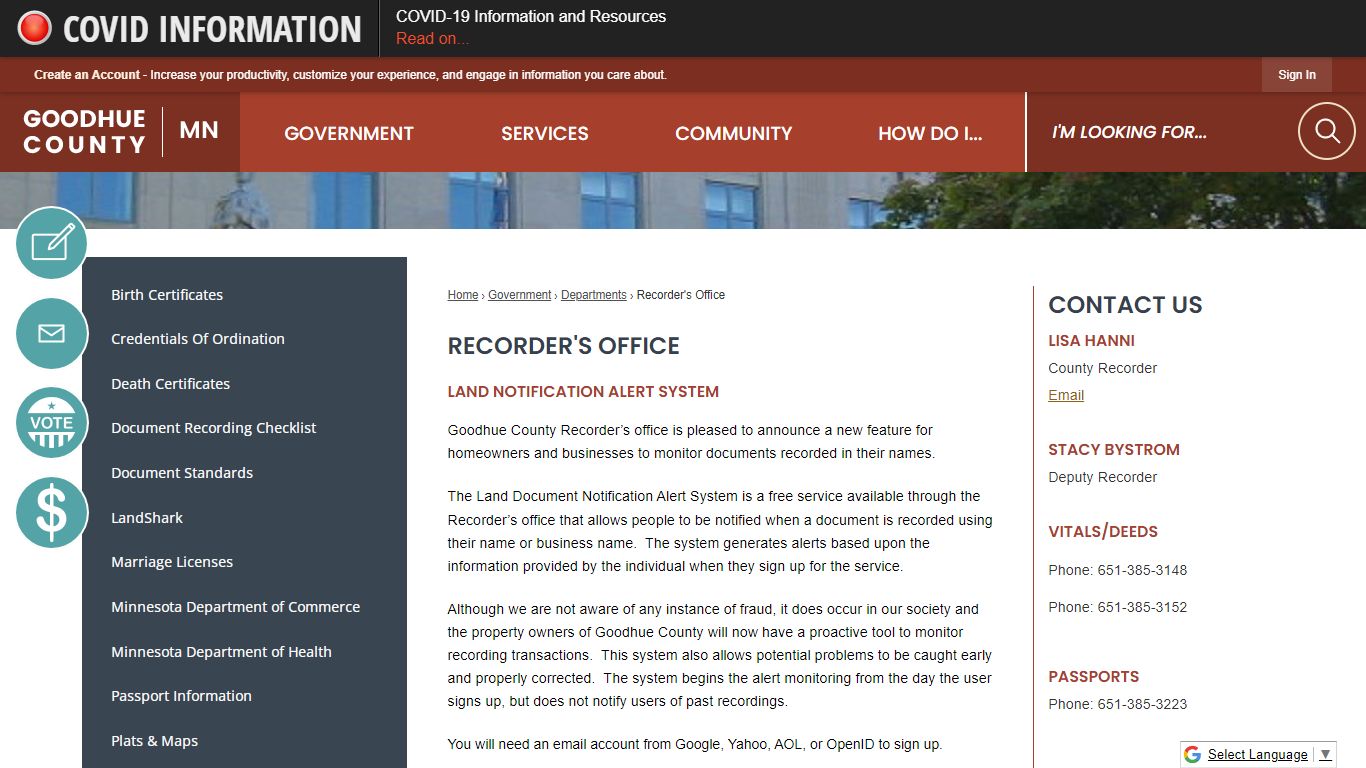Open Birth Certificates in sidebar

point(167,295)
